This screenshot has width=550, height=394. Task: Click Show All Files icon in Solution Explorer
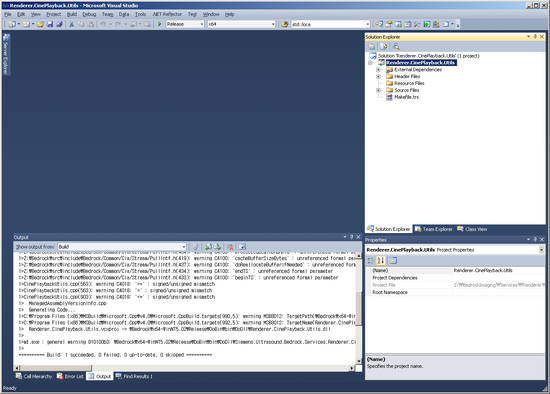384,46
